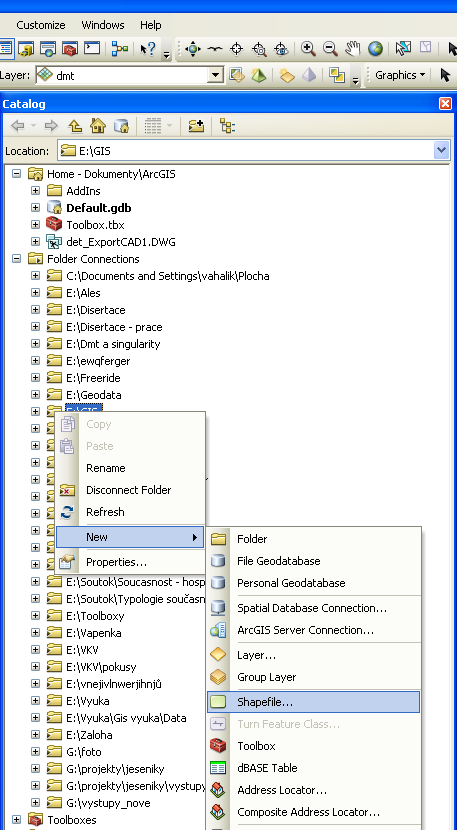Screen dimensions: 457x830
Task: Open the Help menu
Action: [150, 25]
